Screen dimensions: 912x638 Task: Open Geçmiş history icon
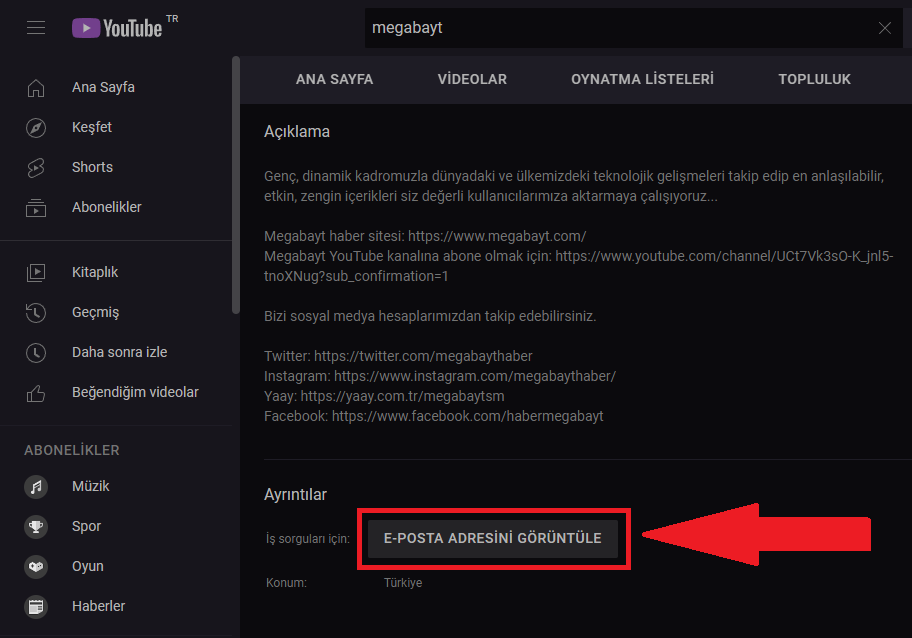click(36, 312)
